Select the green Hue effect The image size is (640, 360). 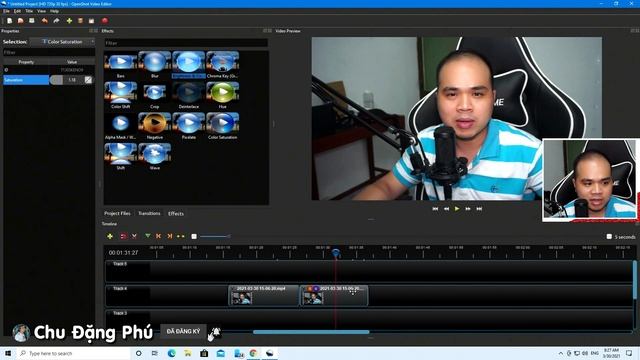[x=222, y=96]
